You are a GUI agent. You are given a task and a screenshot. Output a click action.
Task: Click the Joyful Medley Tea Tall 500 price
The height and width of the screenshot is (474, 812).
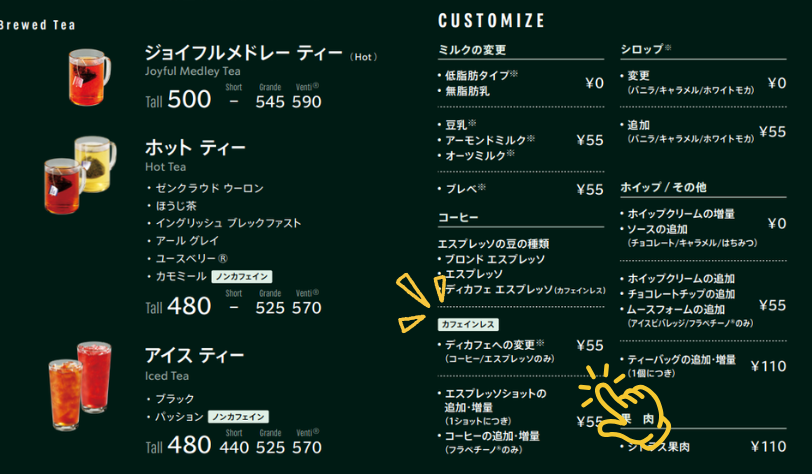178,99
